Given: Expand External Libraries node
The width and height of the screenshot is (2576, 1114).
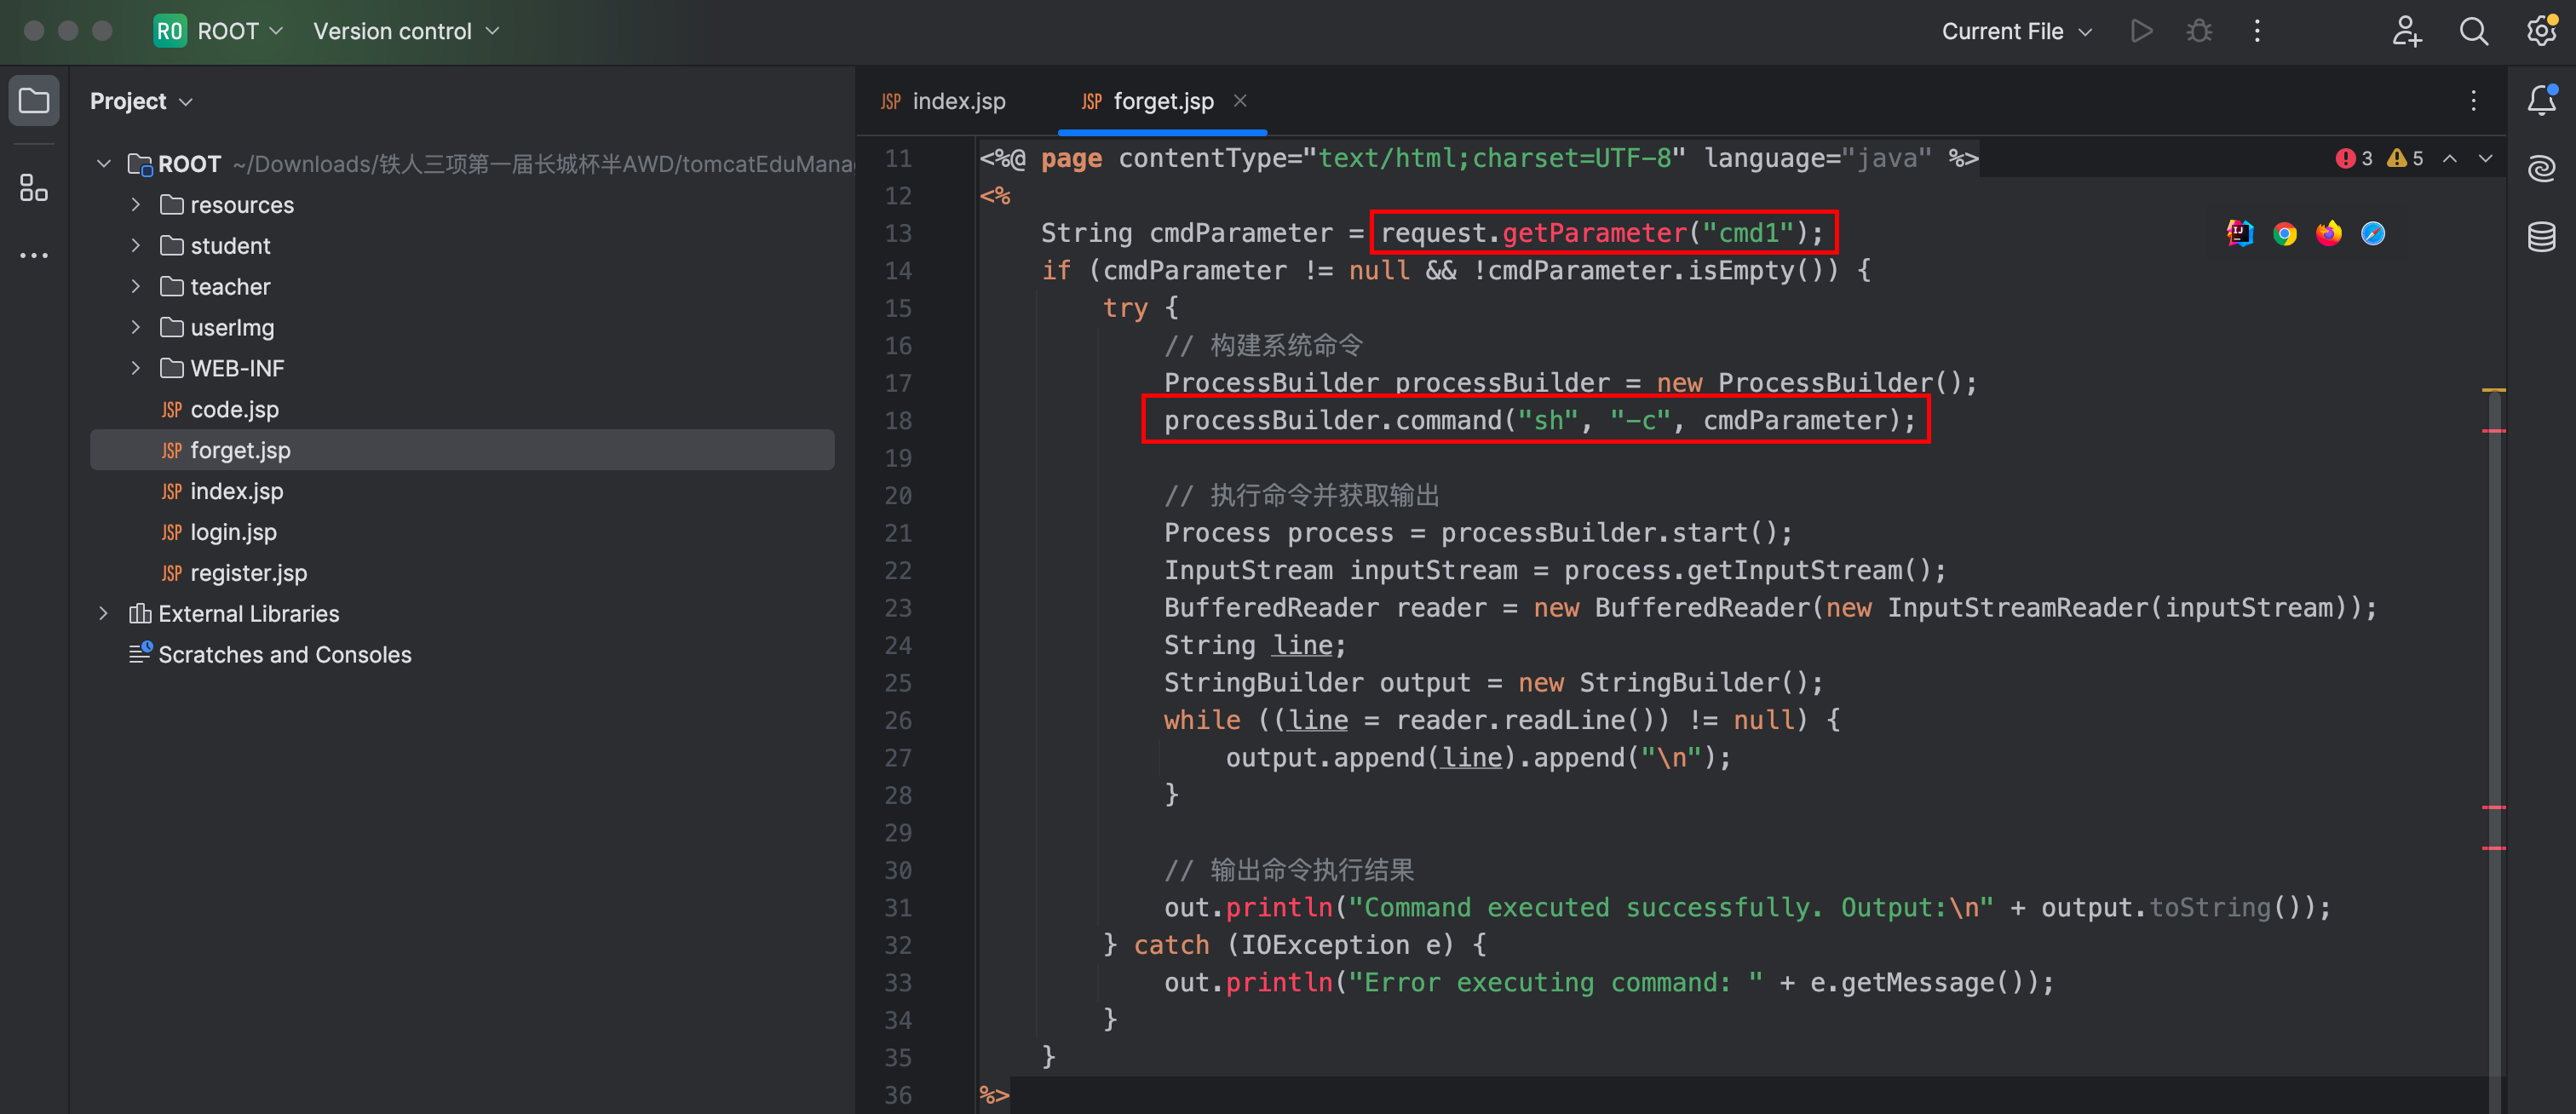Looking at the screenshot, I should [103, 613].
